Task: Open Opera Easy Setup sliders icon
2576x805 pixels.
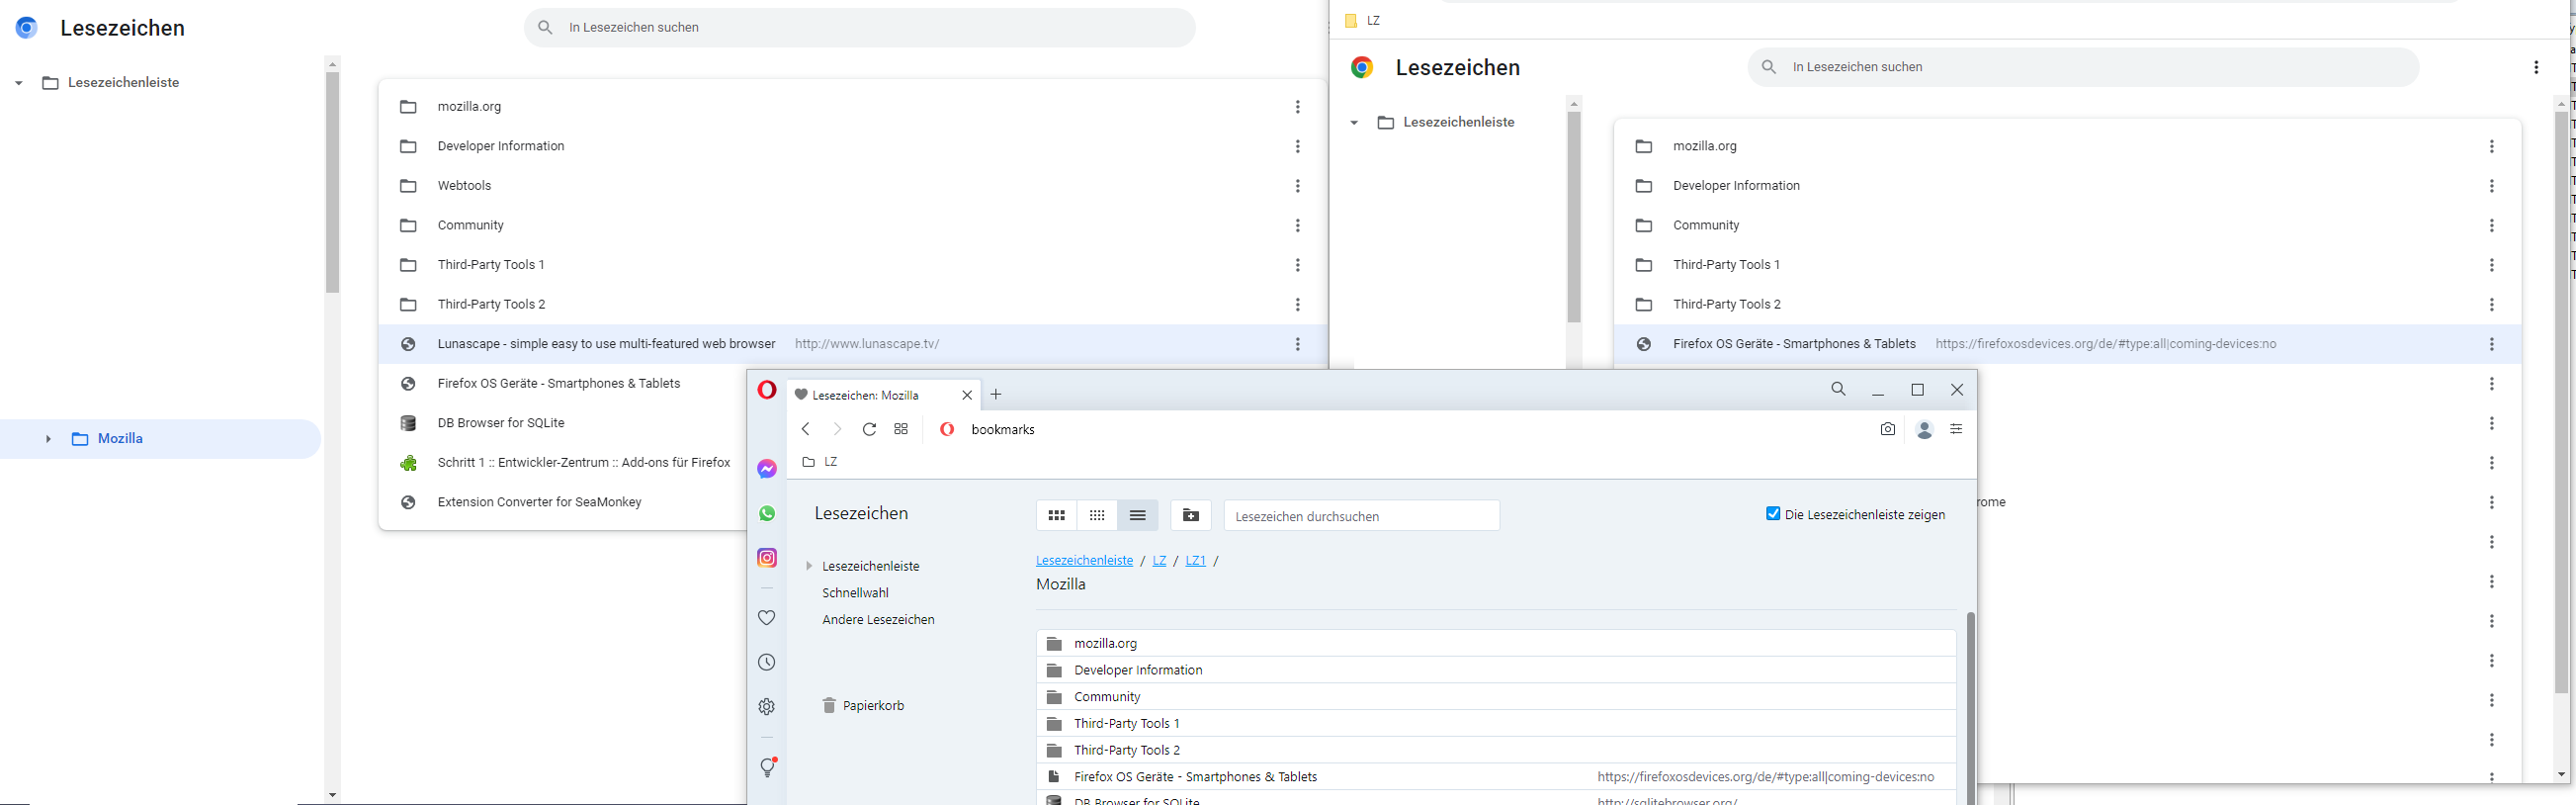Action: (1956, 429)
